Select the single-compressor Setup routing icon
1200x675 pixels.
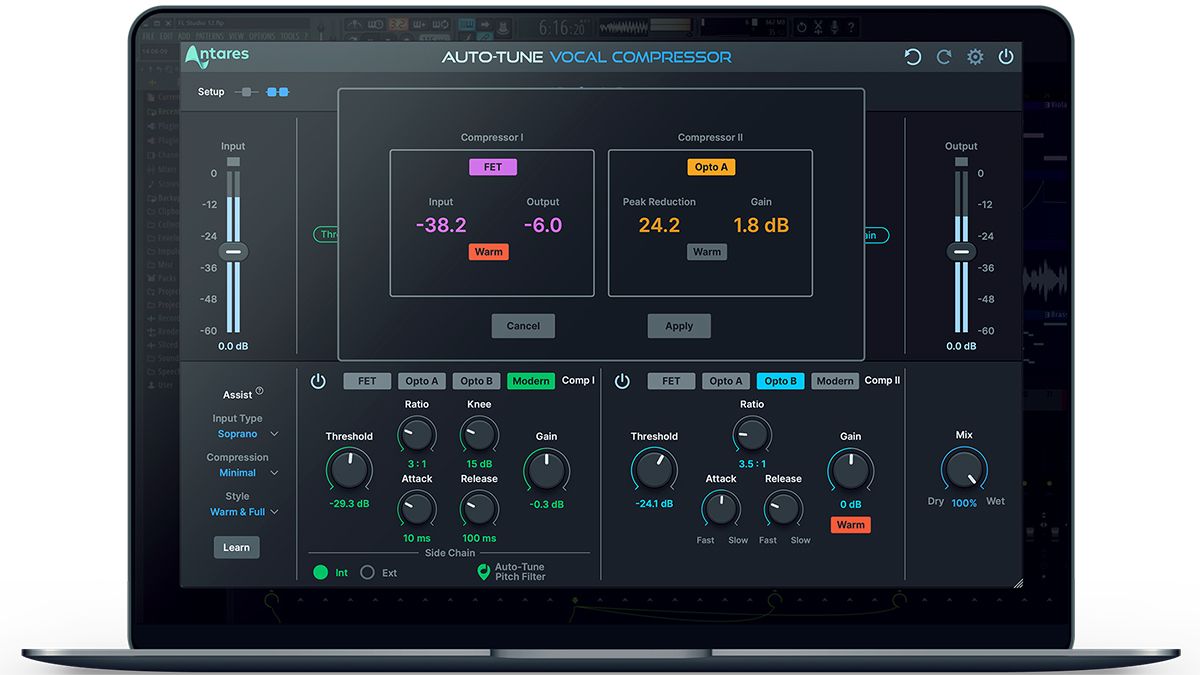pyautogui.click(x=246, y=92)
